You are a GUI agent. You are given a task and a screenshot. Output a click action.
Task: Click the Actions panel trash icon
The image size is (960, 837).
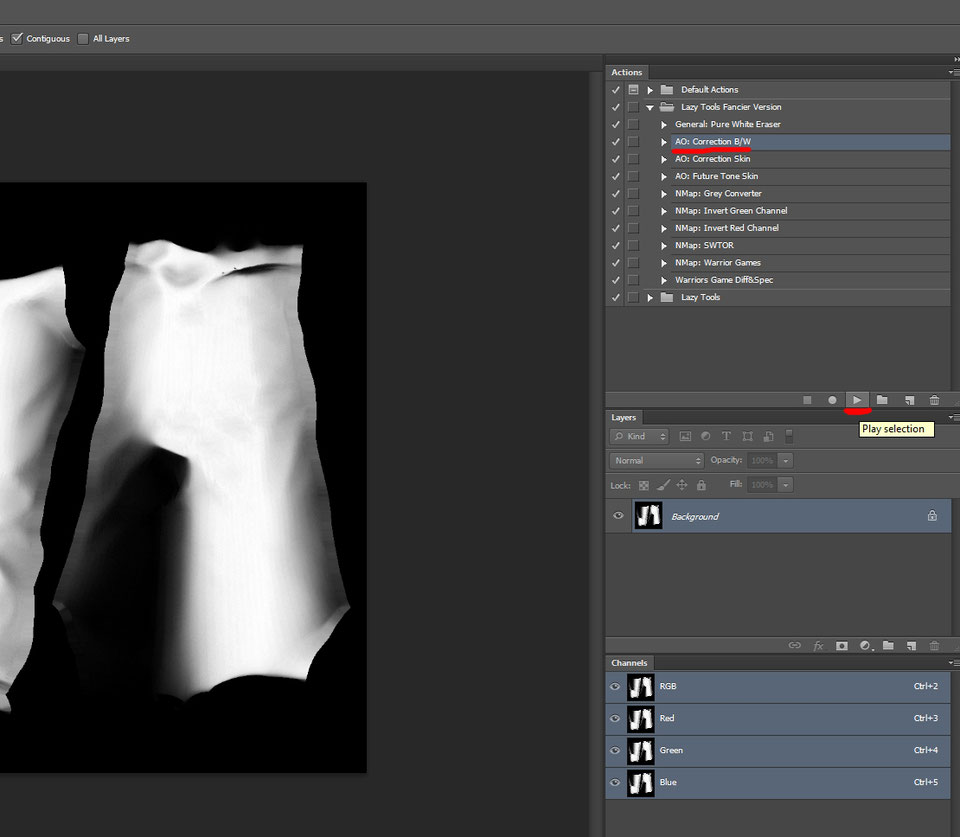(934, 400)
